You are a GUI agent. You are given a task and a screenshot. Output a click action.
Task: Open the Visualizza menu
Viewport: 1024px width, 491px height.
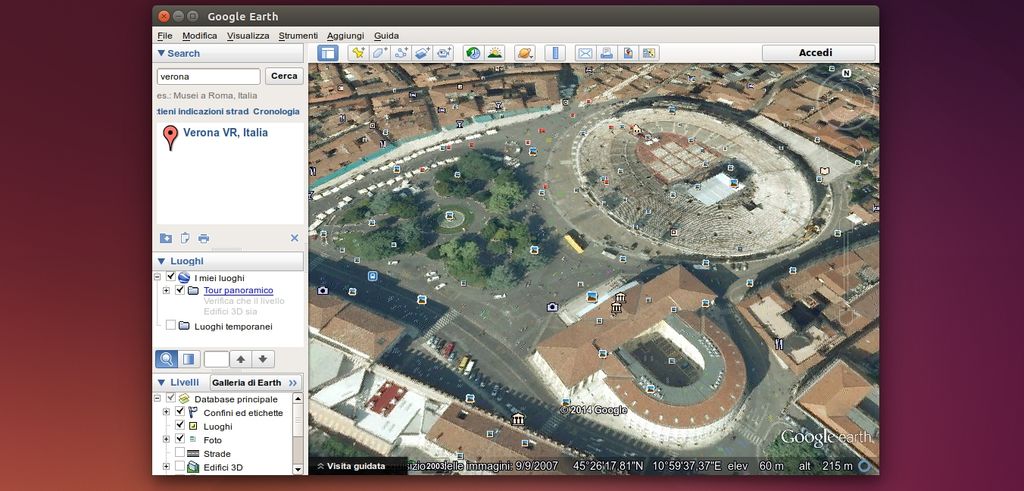248,35
